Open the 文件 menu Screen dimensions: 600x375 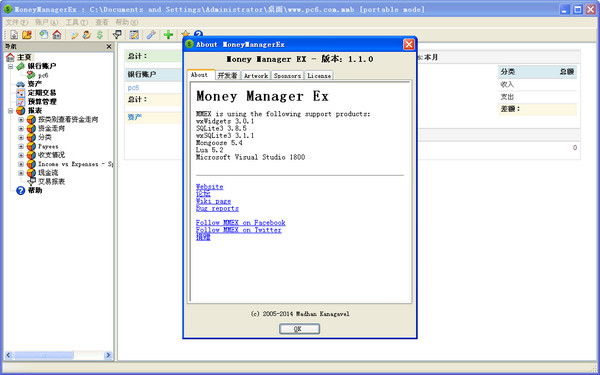pyautogui.click(x=17, y=22)
